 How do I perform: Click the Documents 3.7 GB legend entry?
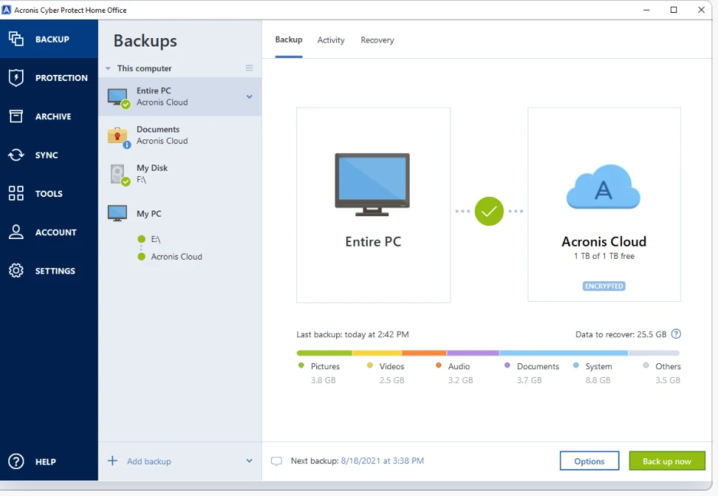pos(532,373)
